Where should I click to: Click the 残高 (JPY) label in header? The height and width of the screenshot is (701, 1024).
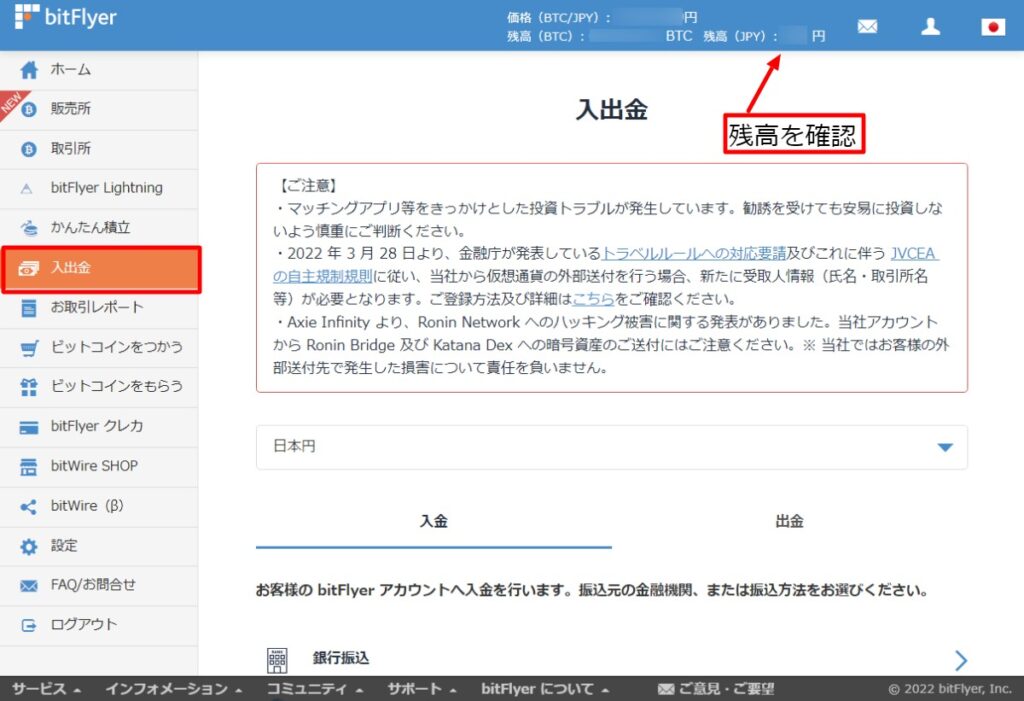coord(741,37)
